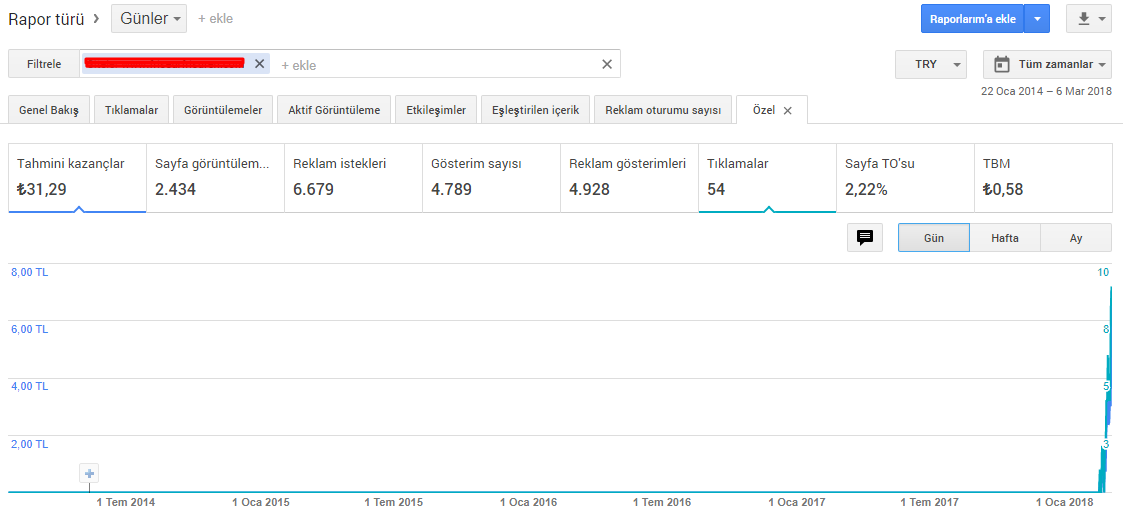Open the download report icon menu
The width and height of the screenshot is (1123, 513).
1089,19
